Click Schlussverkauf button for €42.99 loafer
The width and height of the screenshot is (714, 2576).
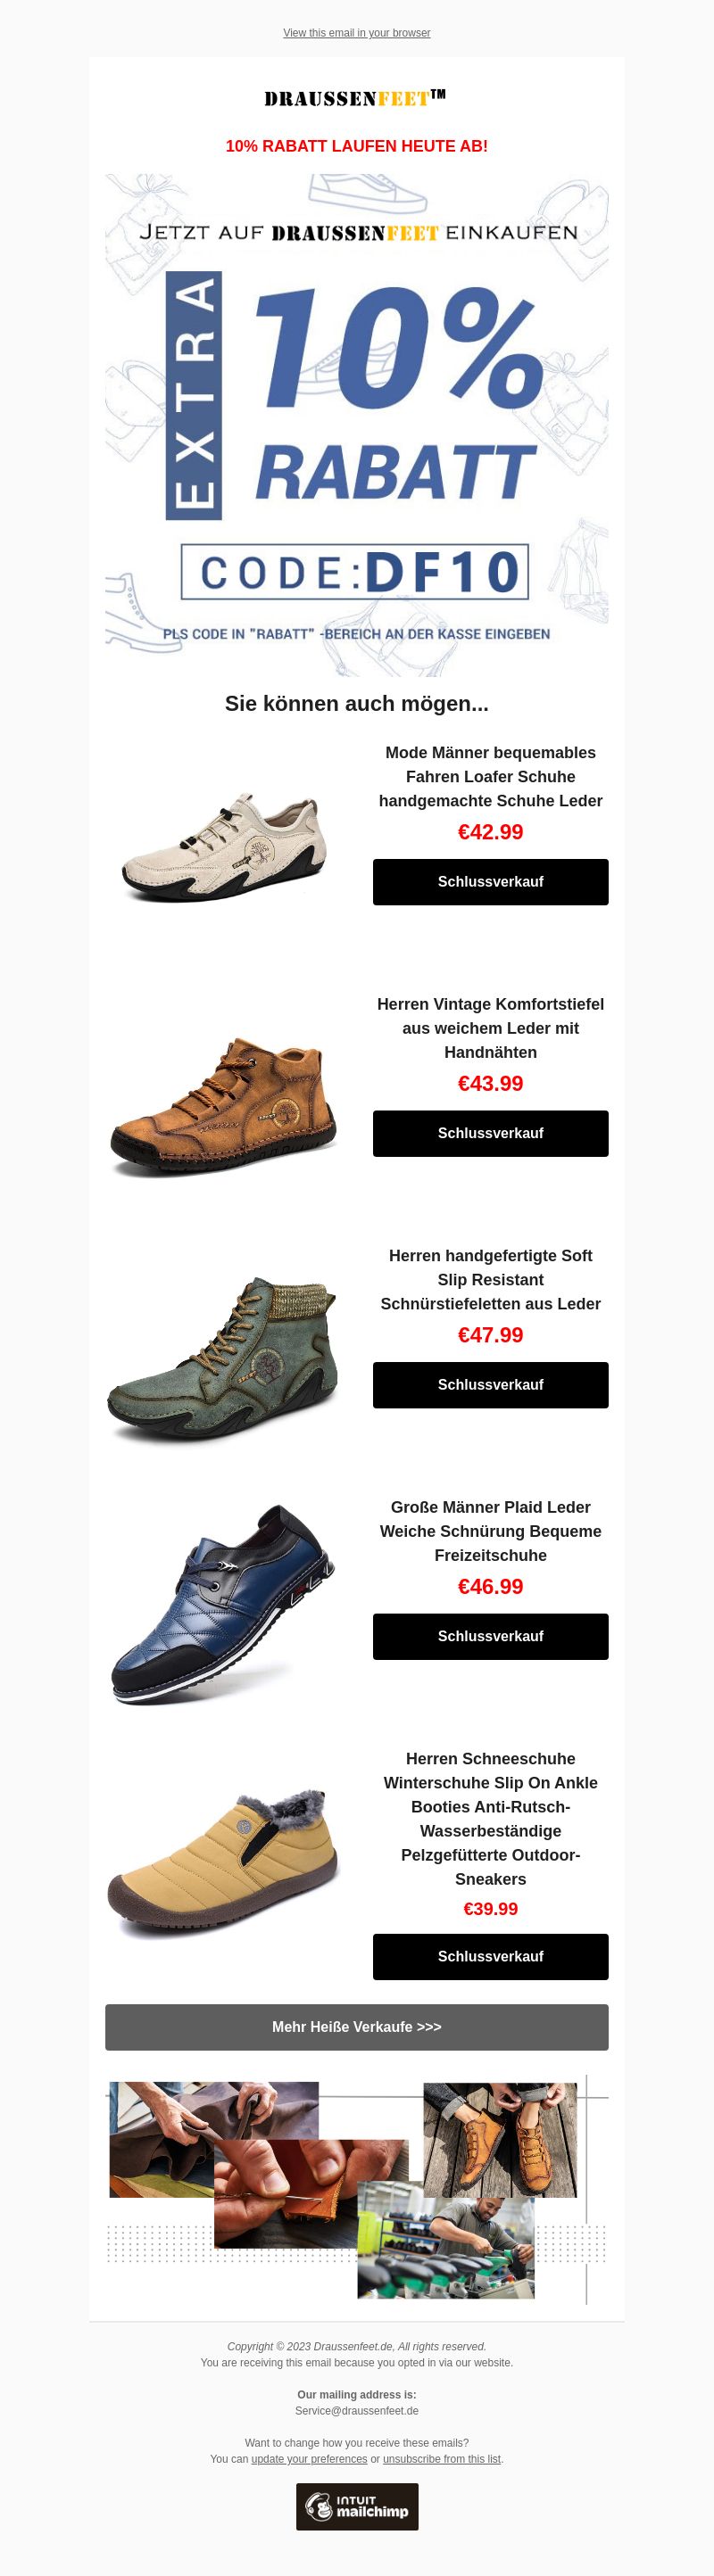490,882
